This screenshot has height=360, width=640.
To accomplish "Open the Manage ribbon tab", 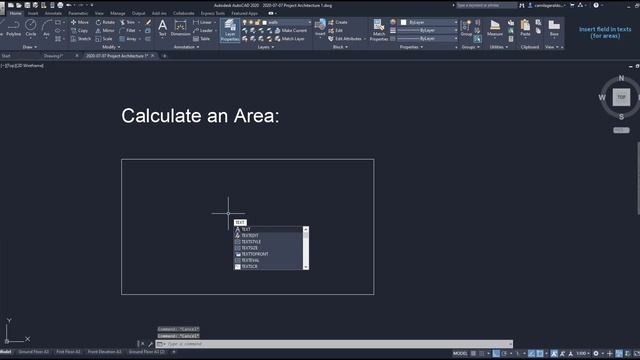I will click(118, 13).
